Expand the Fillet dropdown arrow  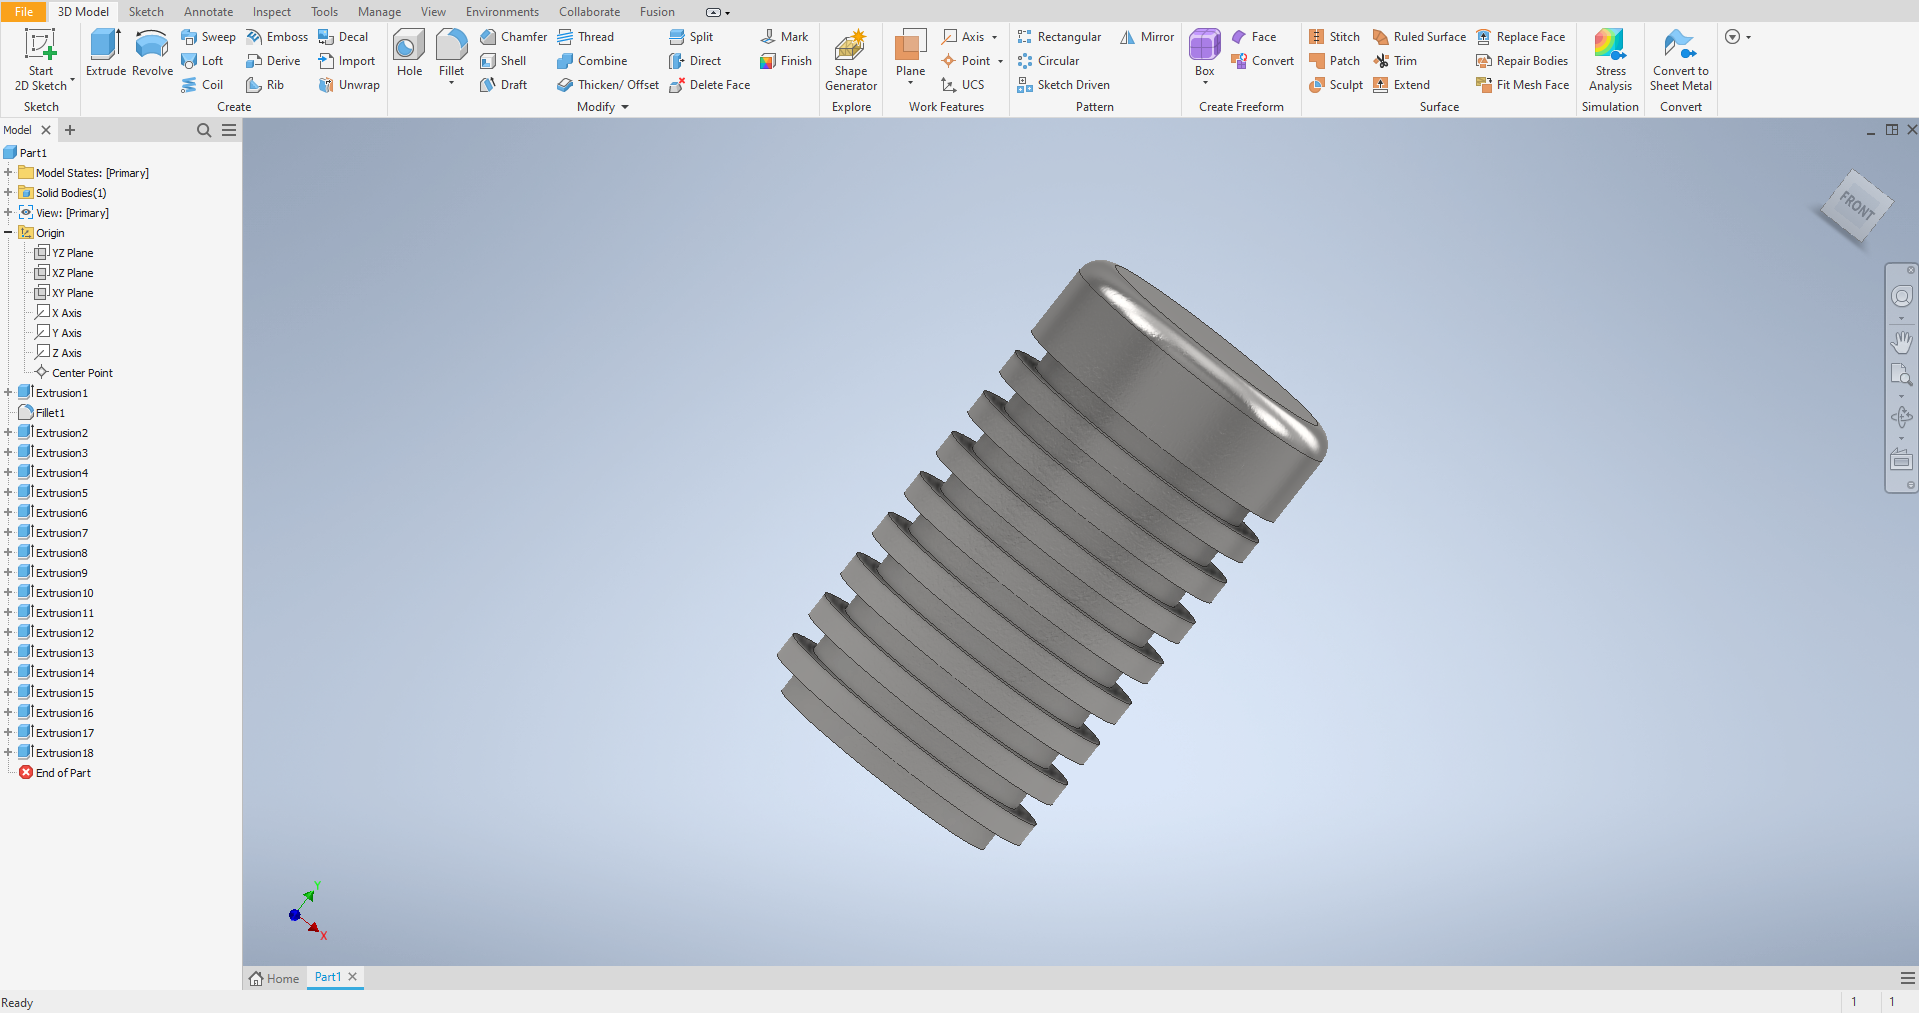(452, 83)
